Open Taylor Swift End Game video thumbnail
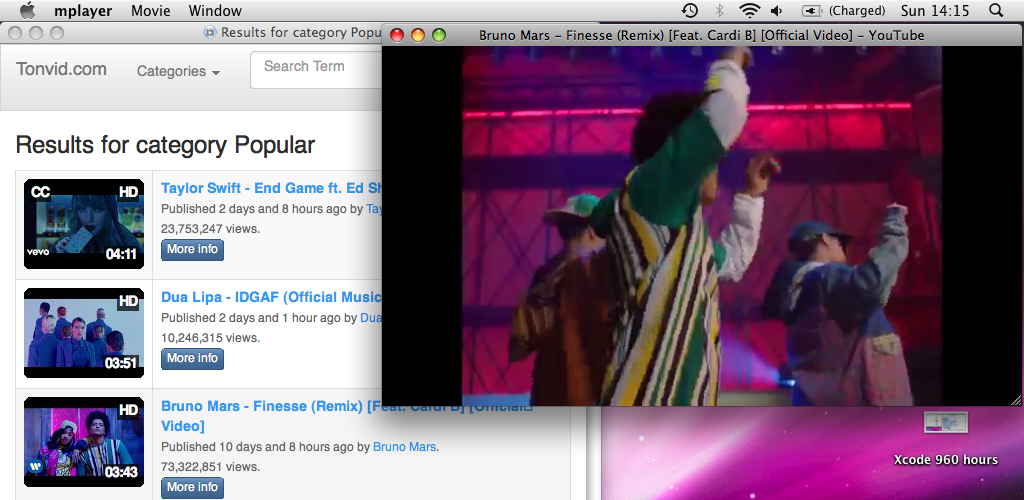Screen dimensions: 1024x500 click(x=84, y=224)
